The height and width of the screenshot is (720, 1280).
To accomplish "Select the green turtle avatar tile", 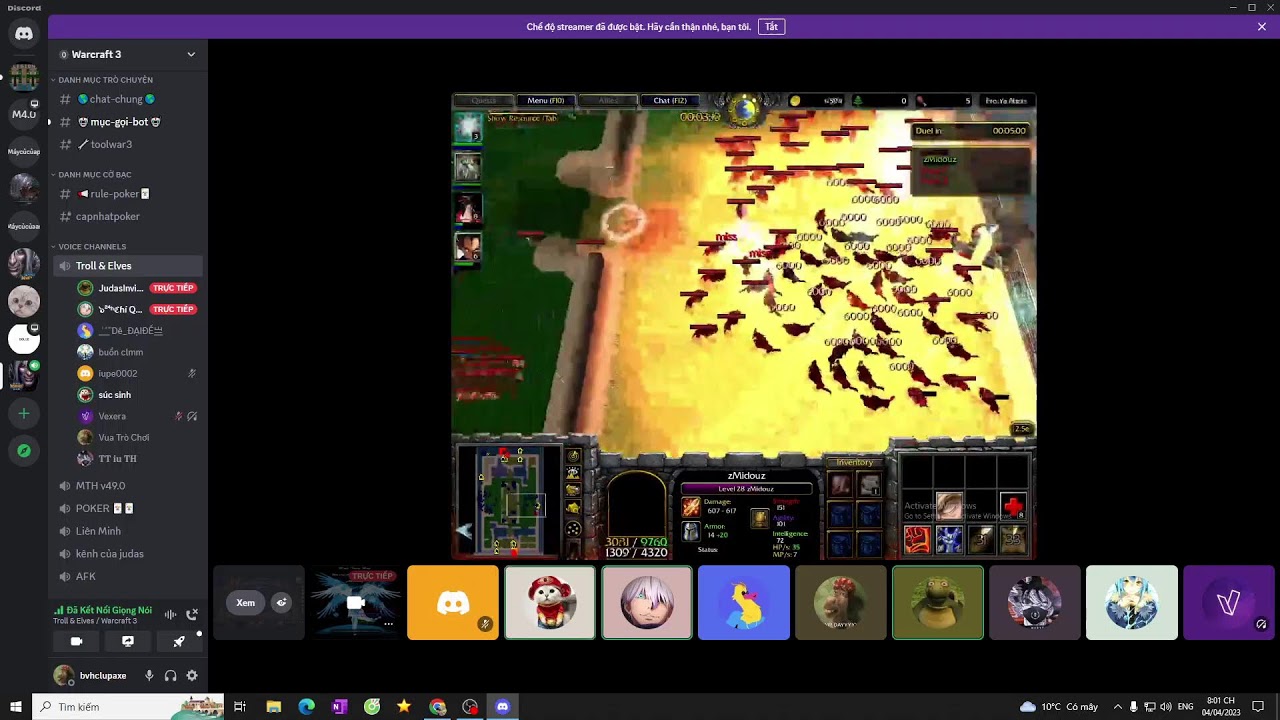I will 938,603.
